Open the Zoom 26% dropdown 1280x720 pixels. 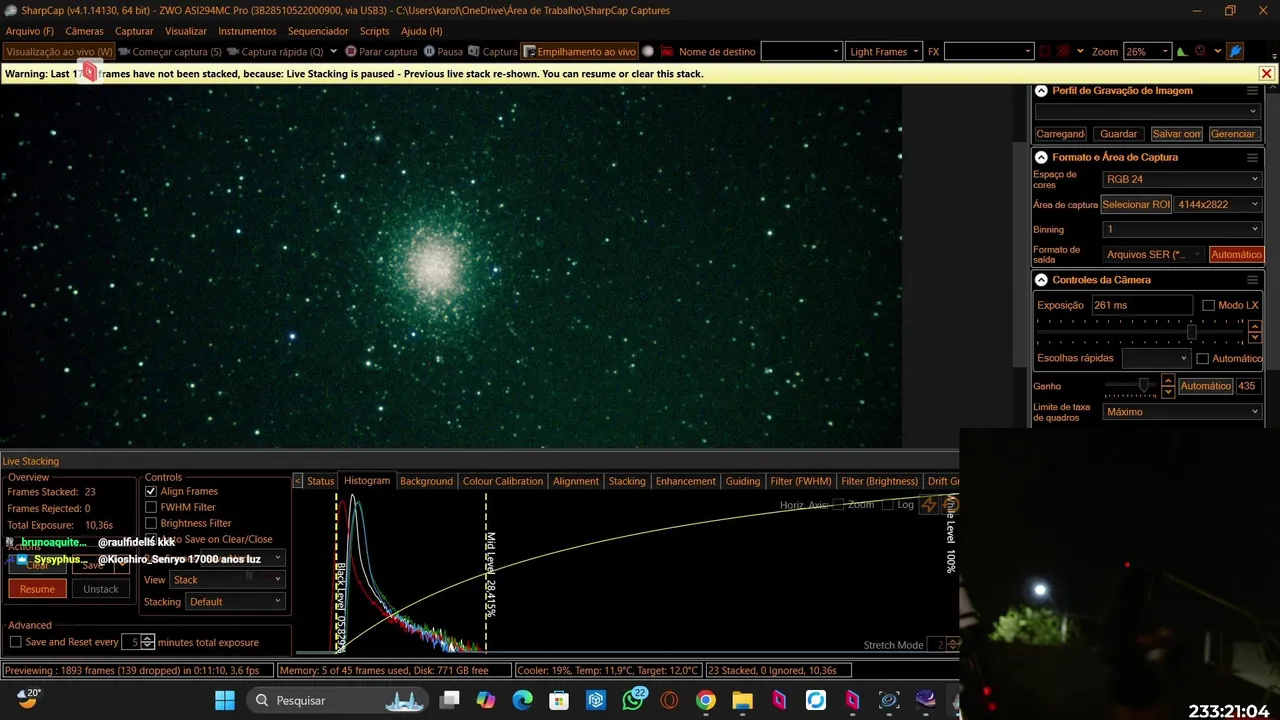click(x=1147, y=52)
